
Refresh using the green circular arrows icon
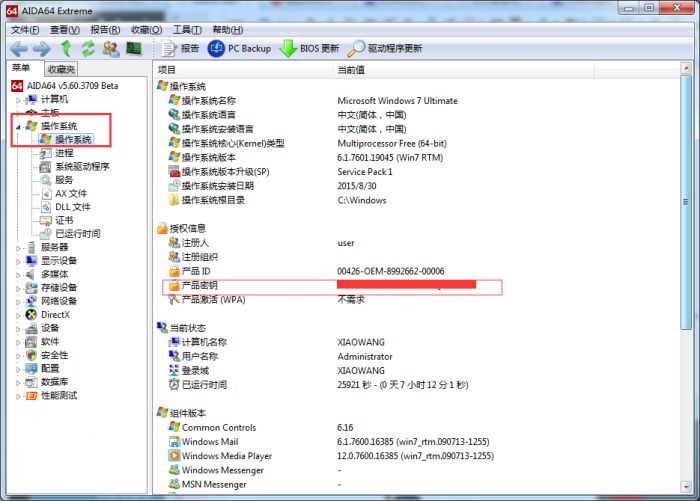tap(88, 48)
